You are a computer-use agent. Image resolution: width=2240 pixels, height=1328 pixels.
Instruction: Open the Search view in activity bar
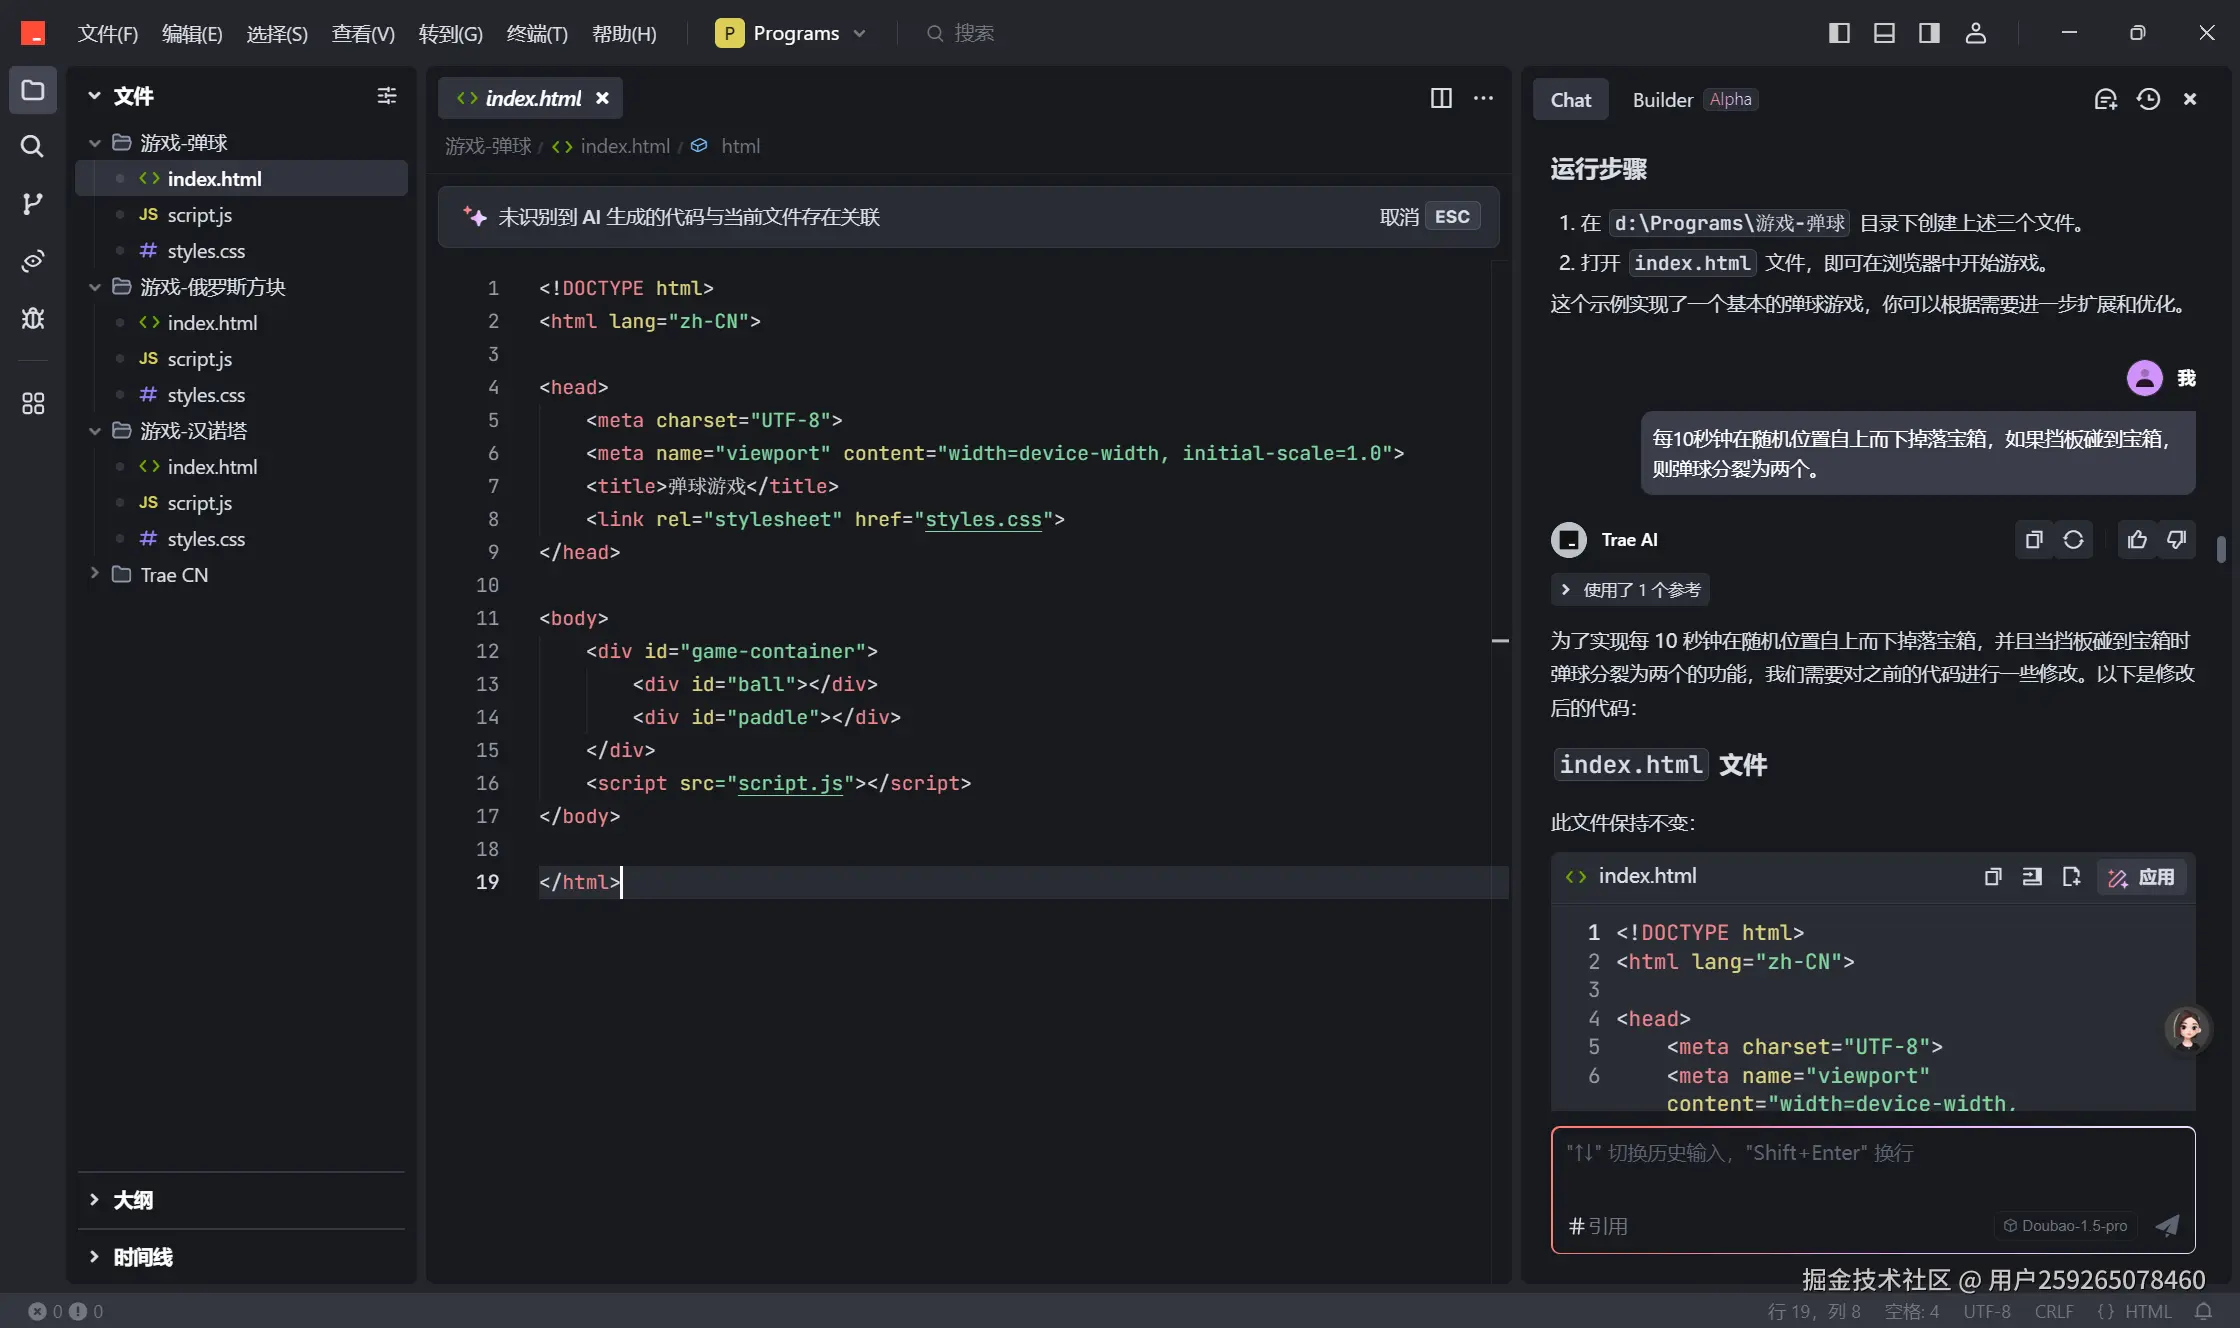pos(32,147)
